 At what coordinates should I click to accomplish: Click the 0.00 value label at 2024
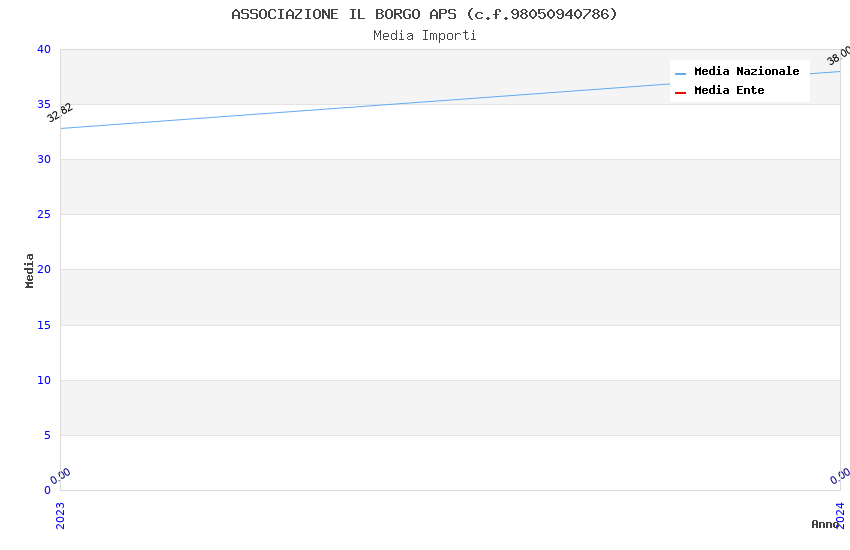(840, 476)
